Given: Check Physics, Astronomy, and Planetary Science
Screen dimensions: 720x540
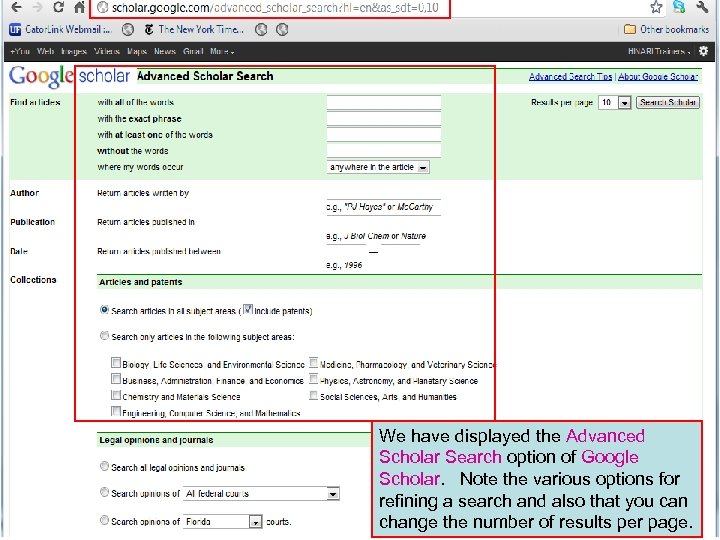Looking at the screenshot, I should click(313, 379).
